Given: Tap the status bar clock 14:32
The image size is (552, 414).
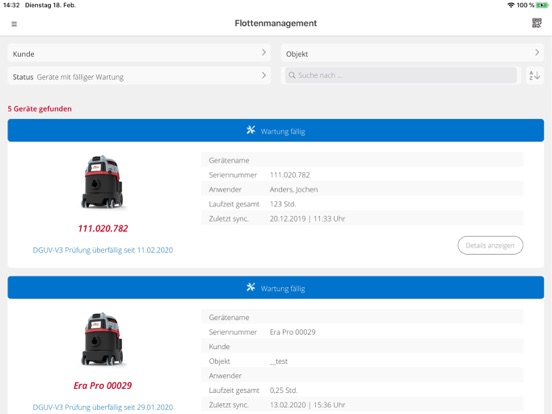Looking at the screenshot, I should coord(11,5).
